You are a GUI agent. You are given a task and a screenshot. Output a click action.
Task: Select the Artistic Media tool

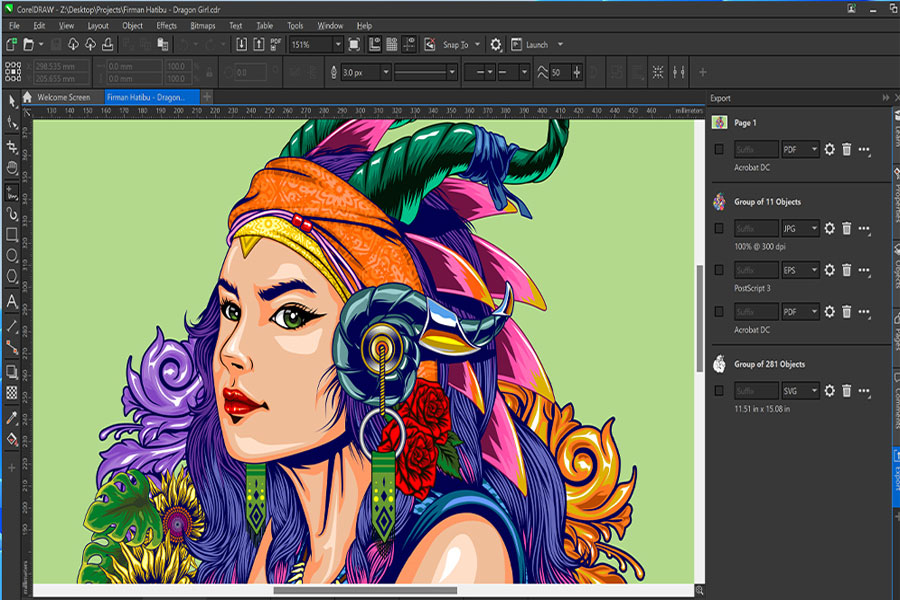pos(12,214)
